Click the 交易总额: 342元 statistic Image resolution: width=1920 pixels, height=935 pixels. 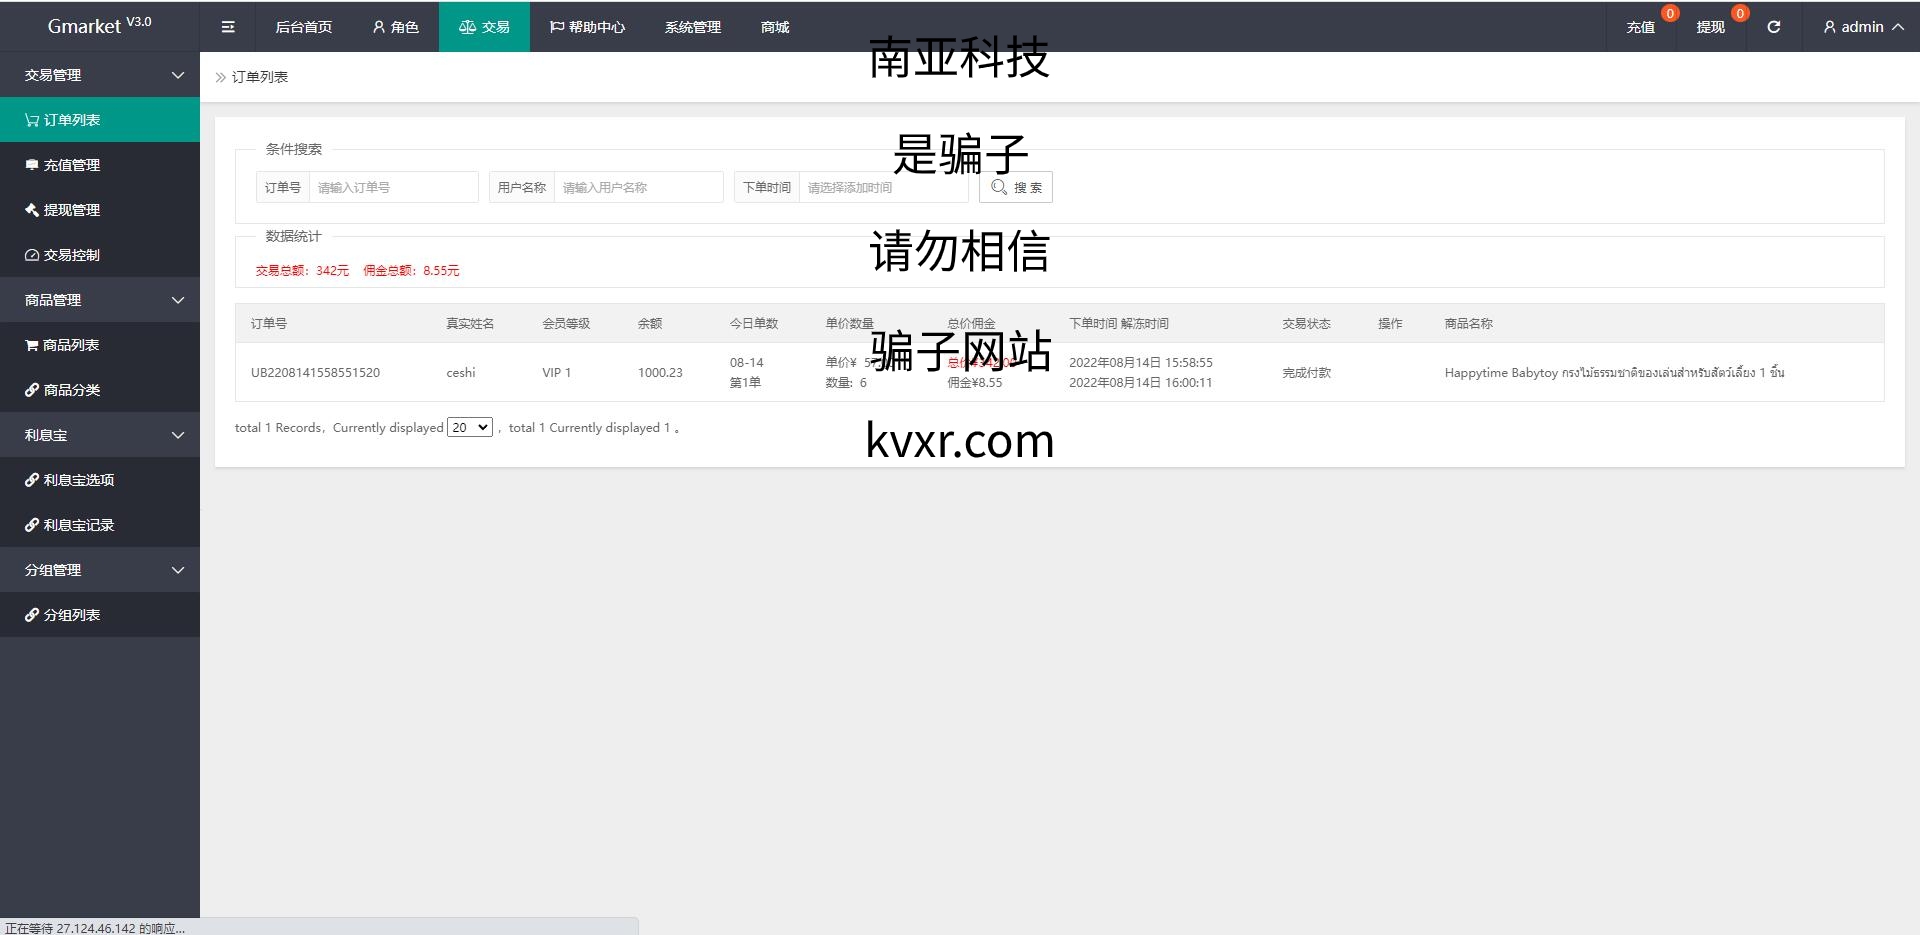[302, 270]
